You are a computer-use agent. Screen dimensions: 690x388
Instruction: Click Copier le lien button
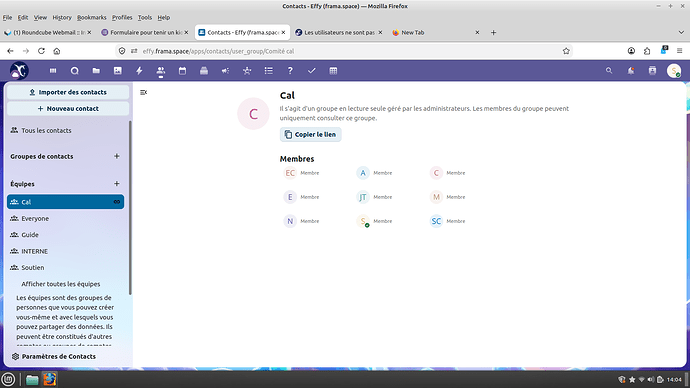pyautogui.click(x=310, y=135)
